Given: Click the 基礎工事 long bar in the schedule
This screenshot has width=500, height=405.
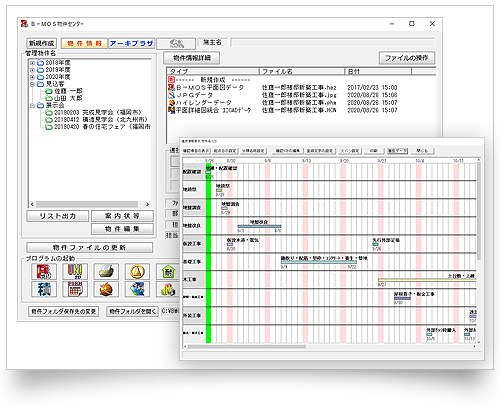Looking at the screenshot, I should [319, 263].
